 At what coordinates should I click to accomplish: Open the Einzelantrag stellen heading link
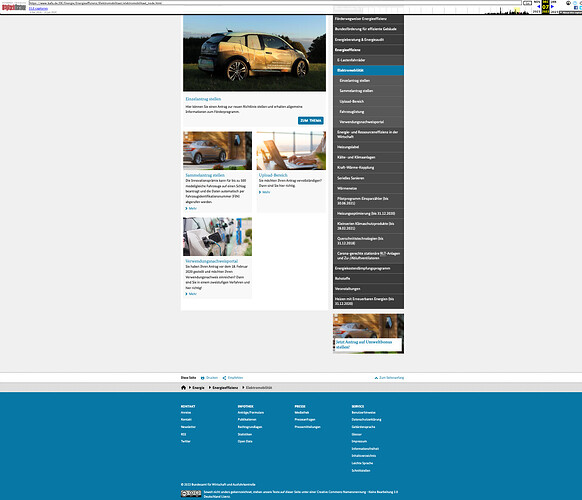[203, 99]
